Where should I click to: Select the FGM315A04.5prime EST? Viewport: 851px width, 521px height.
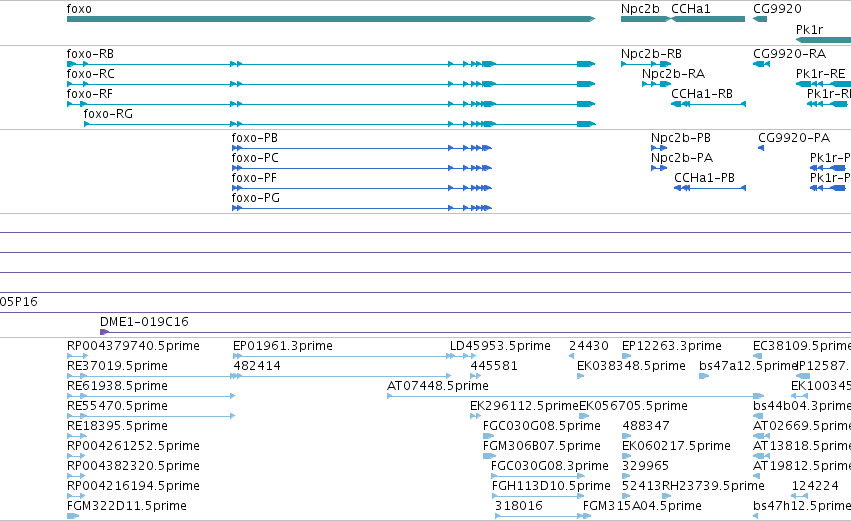coord(642,506)
